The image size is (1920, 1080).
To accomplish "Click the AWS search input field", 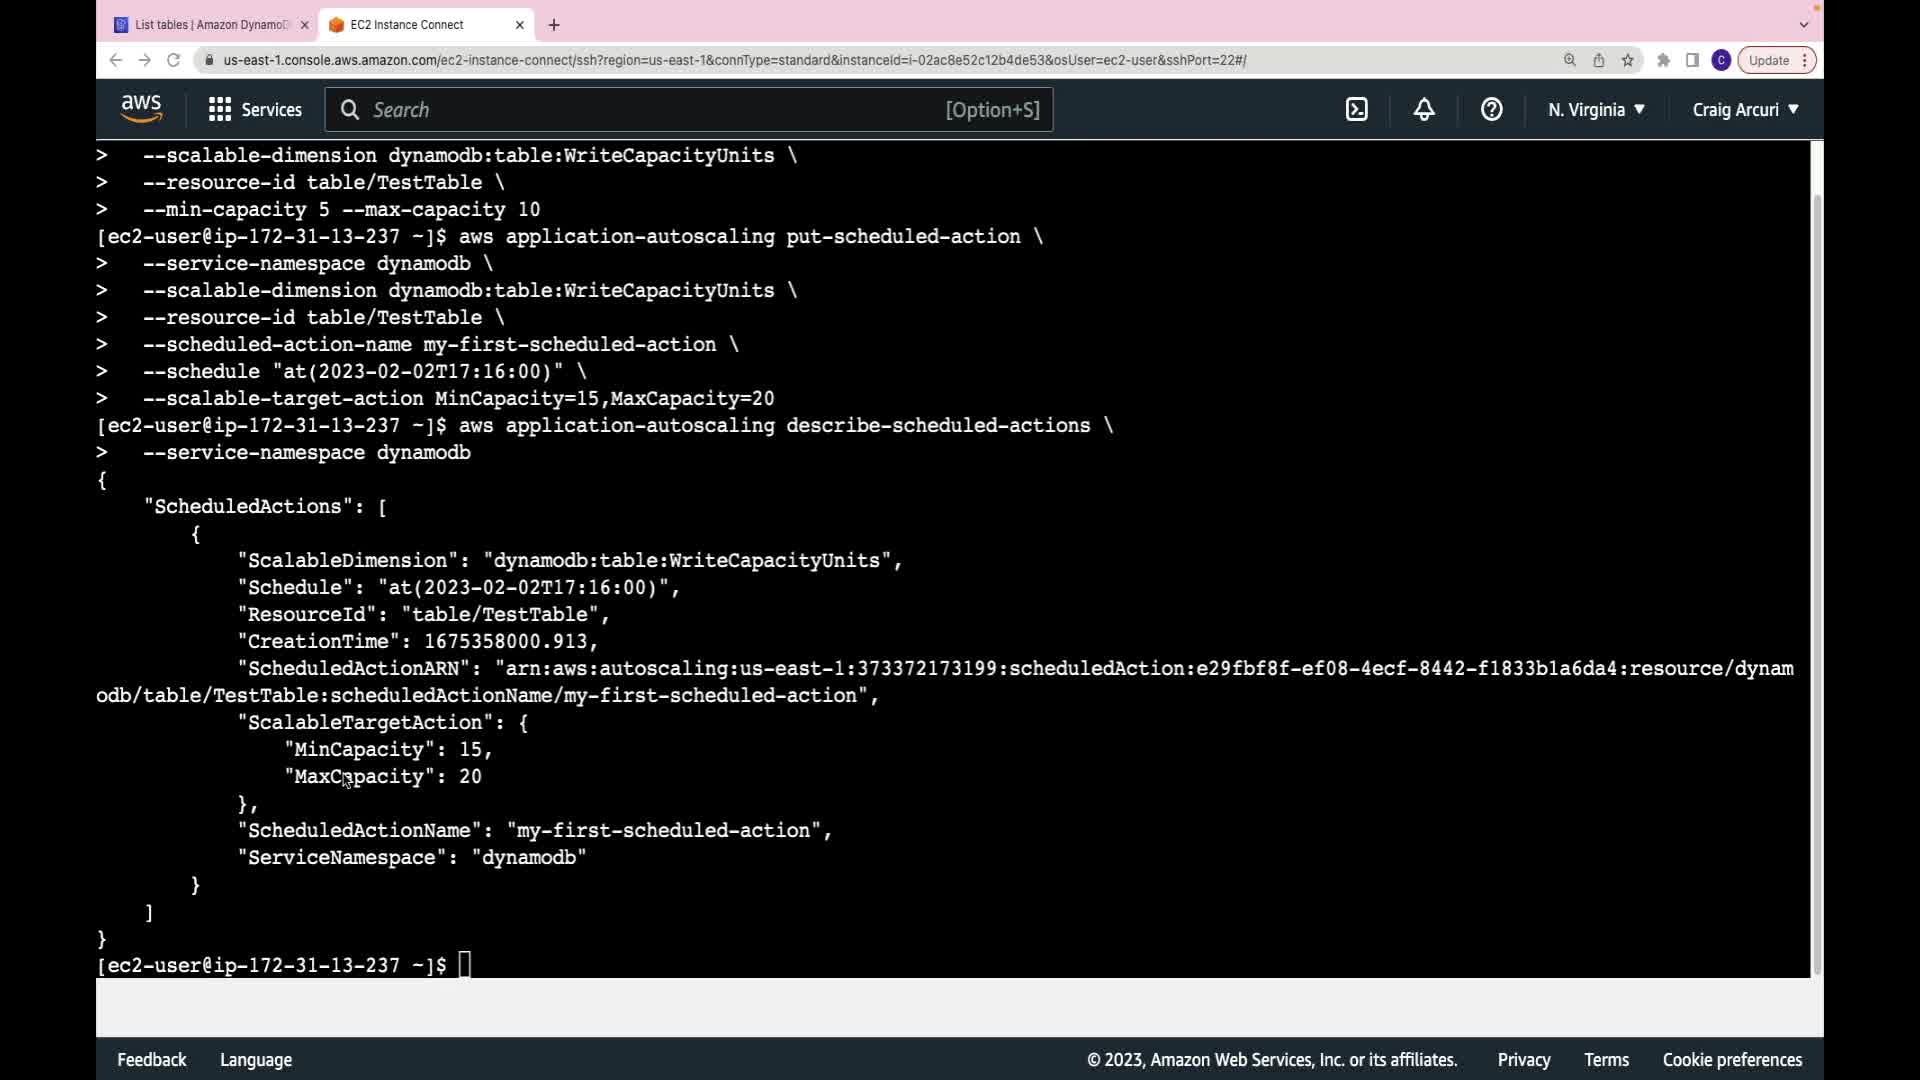I will (x=650, y=110).
